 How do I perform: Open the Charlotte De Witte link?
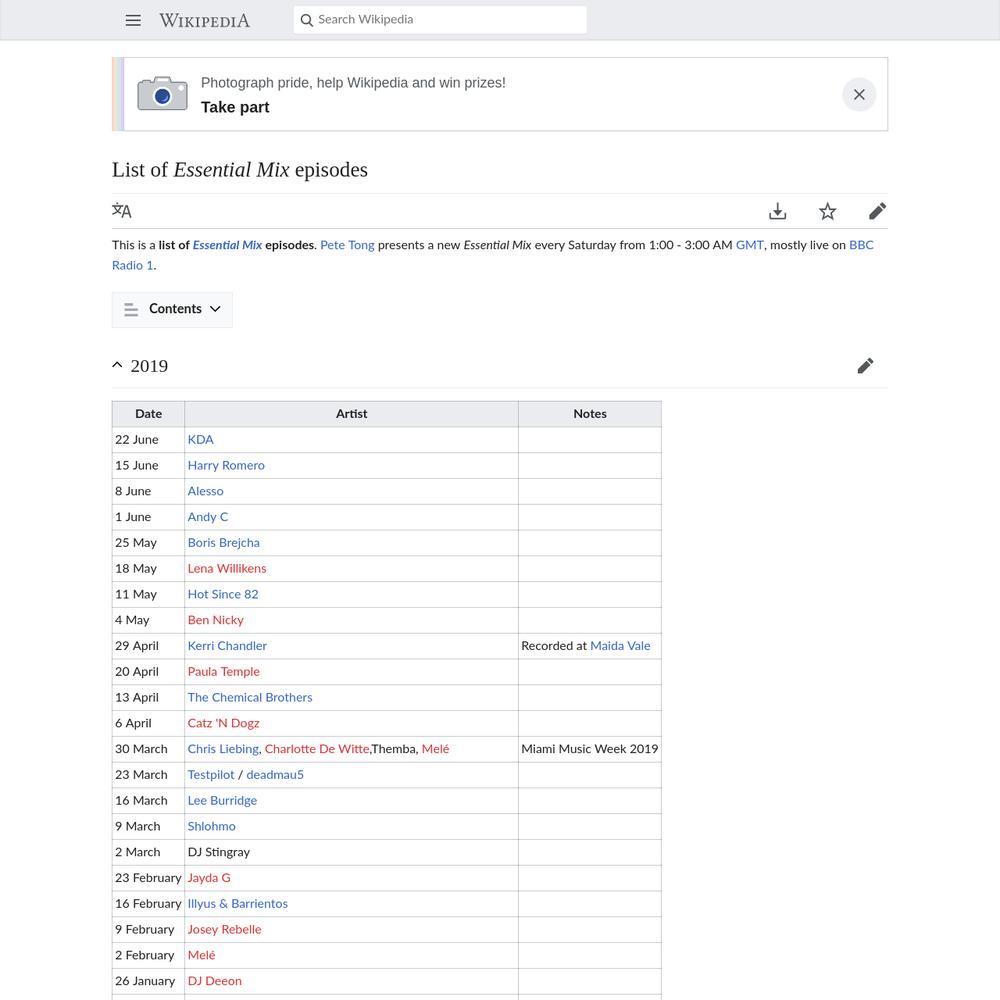[x=317, y=749]
